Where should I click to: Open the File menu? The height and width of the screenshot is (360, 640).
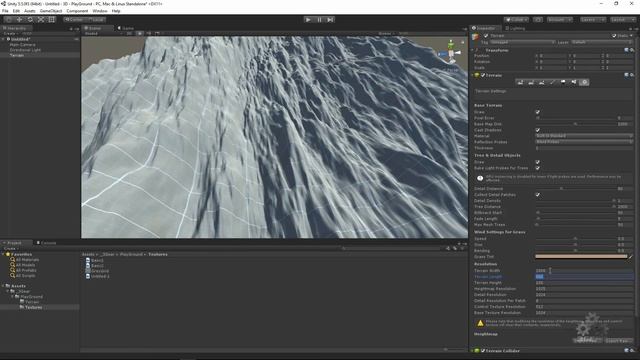pyautogui.click(x=5, y=11)
